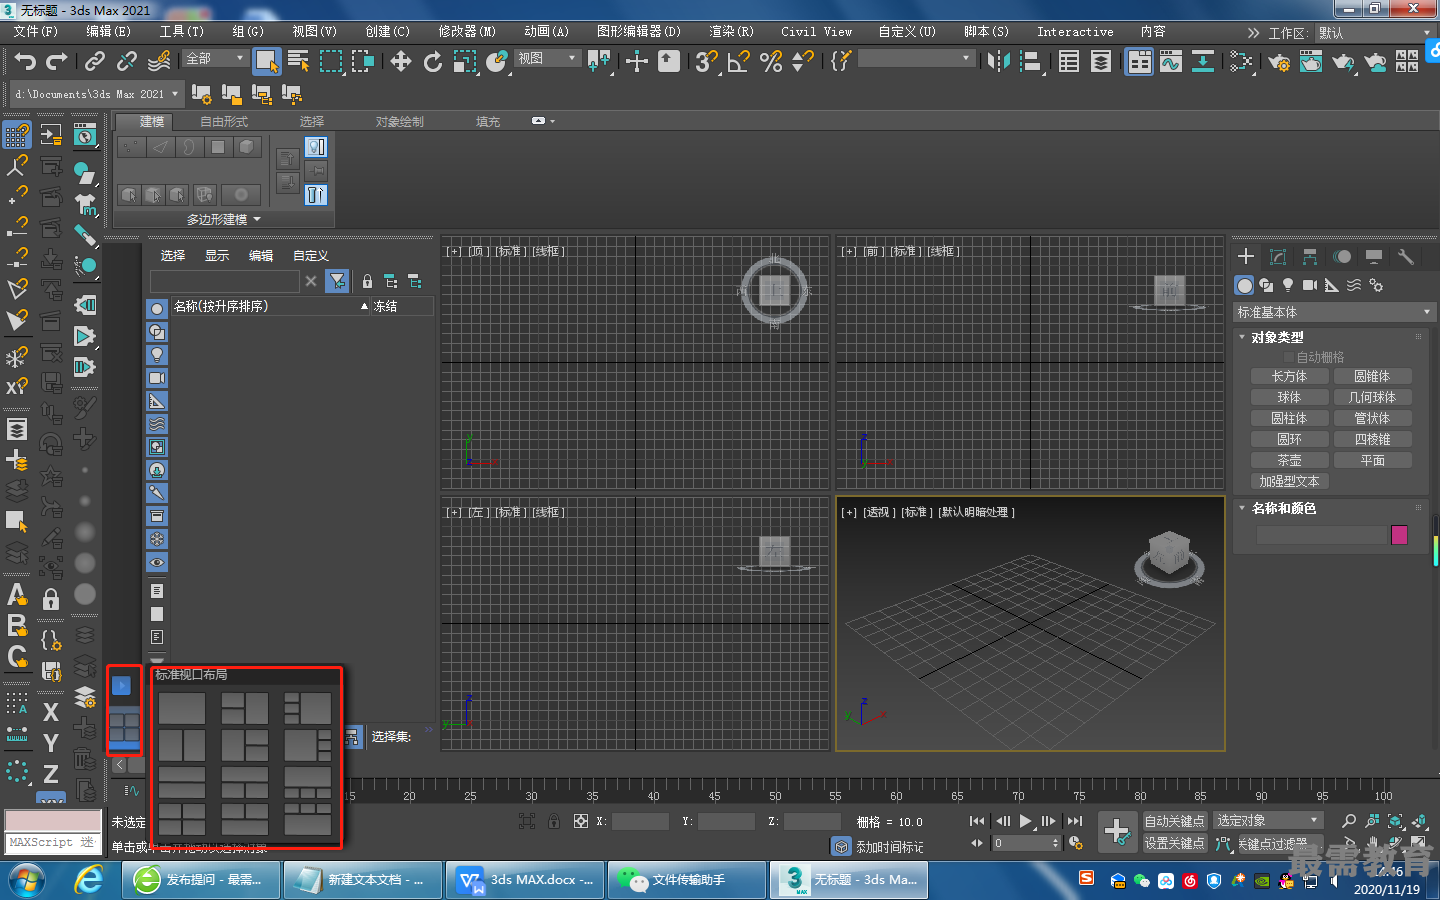Open the 编辑(E) menu
This screenshot has height=900, width=1440.
click(x=108, y=32)
